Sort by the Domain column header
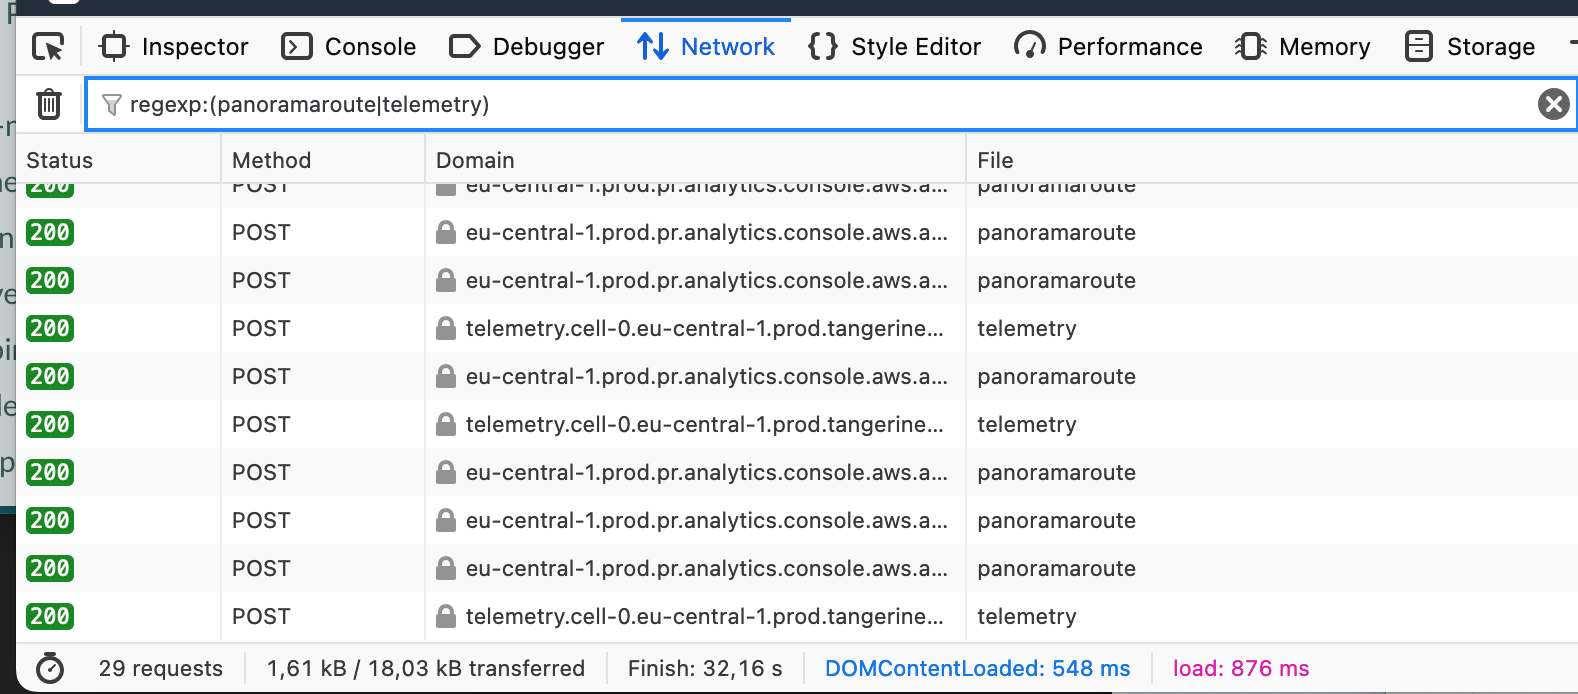This screenshot has height=694, width=1578. 695,160
